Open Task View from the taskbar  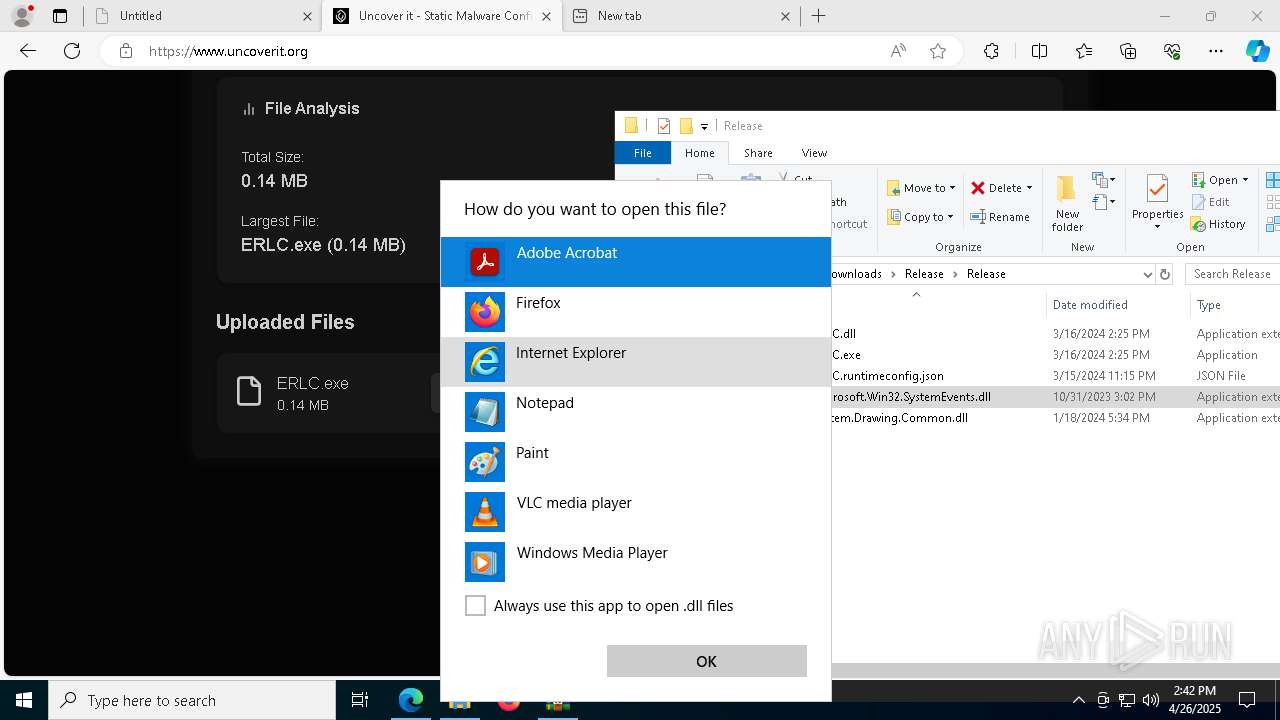click(x=360, y=700)
